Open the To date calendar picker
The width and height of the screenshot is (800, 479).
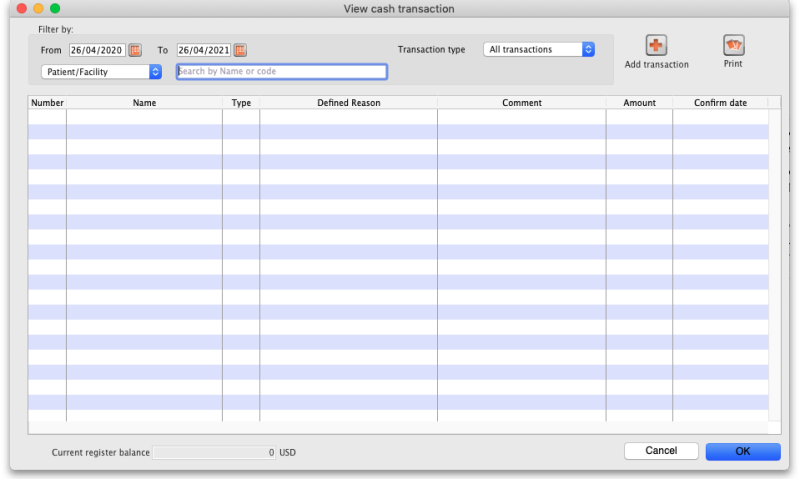click(x=240, y=50)
